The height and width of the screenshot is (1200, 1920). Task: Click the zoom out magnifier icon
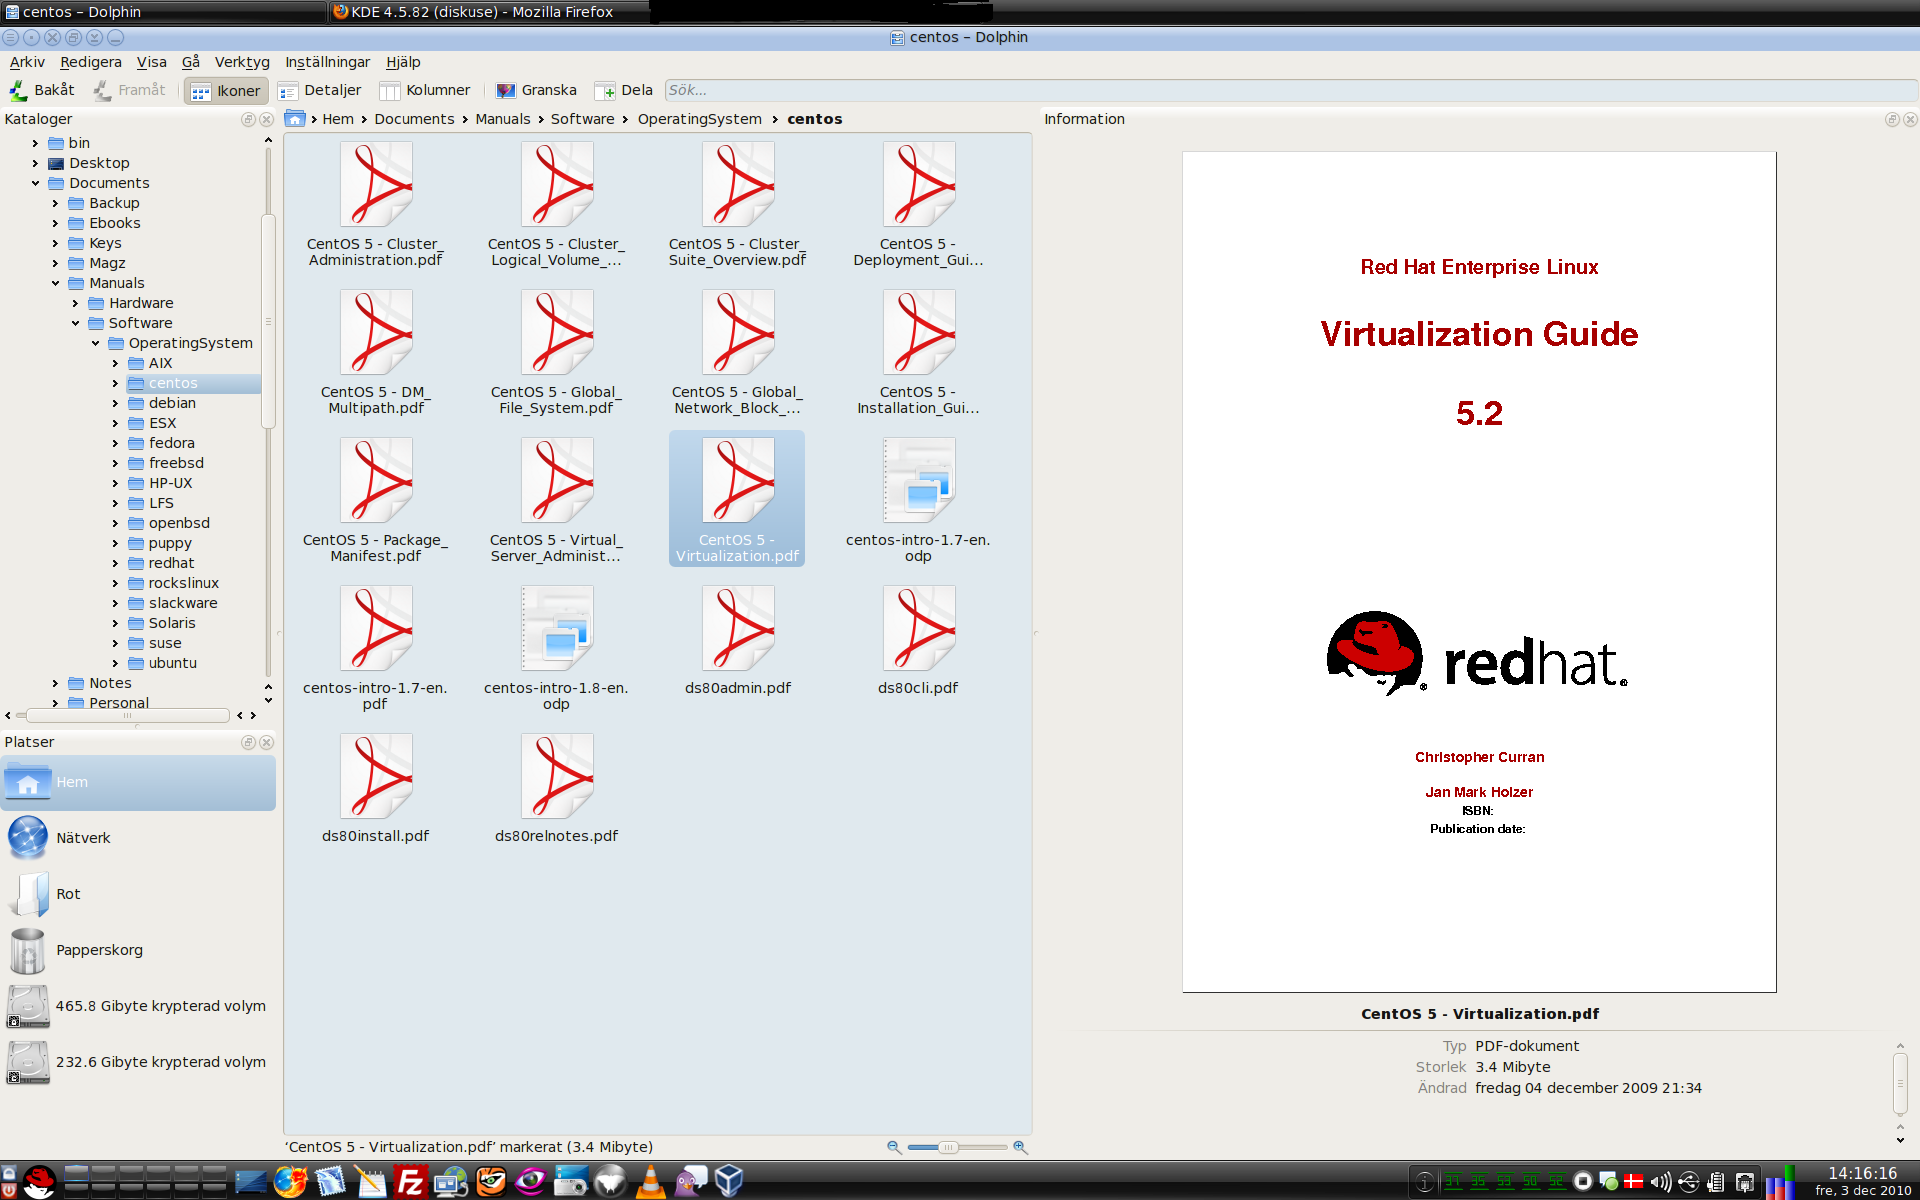[894, 1147]
